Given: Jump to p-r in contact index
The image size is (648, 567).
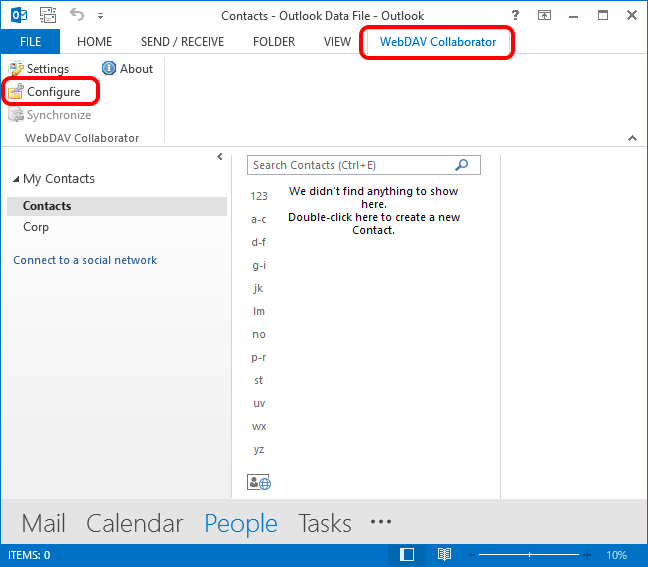Looking at the screenshot, I should click(x=259, y=357).
